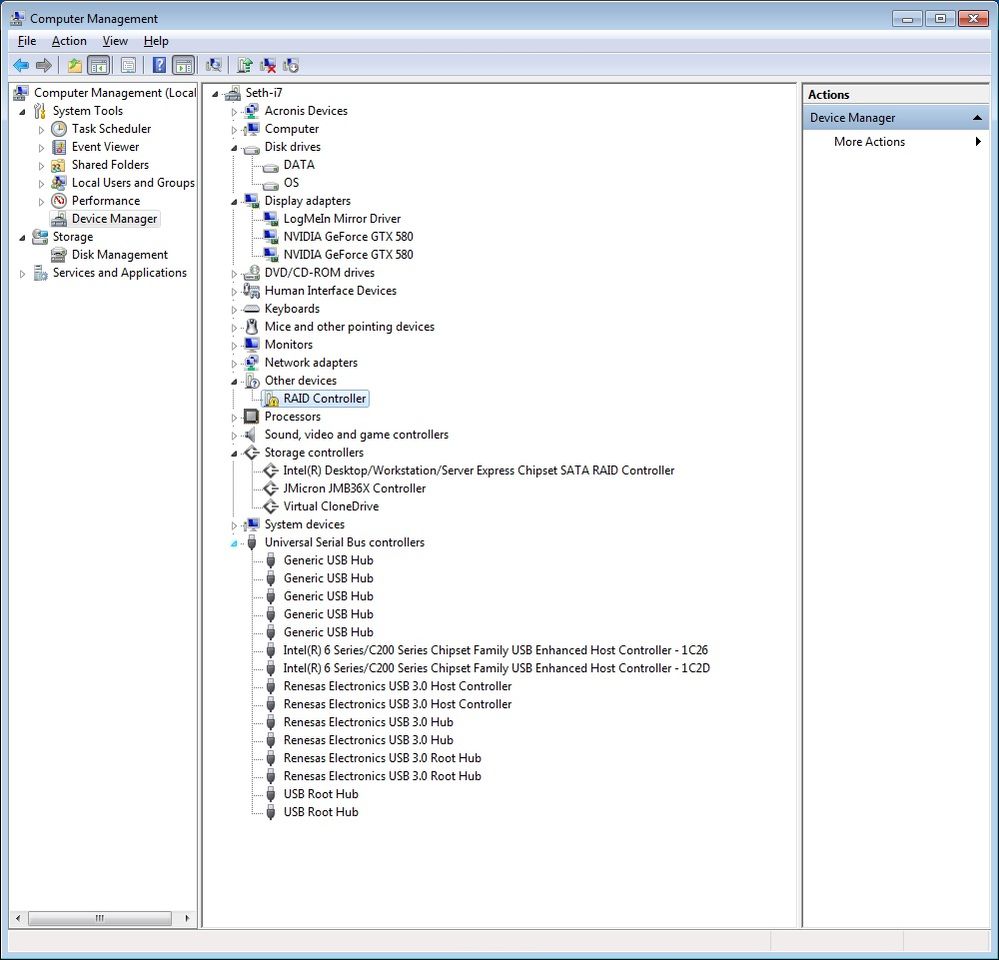
Task: Expand the Task Scheduler node arrow
Action: tap(41, 130)
